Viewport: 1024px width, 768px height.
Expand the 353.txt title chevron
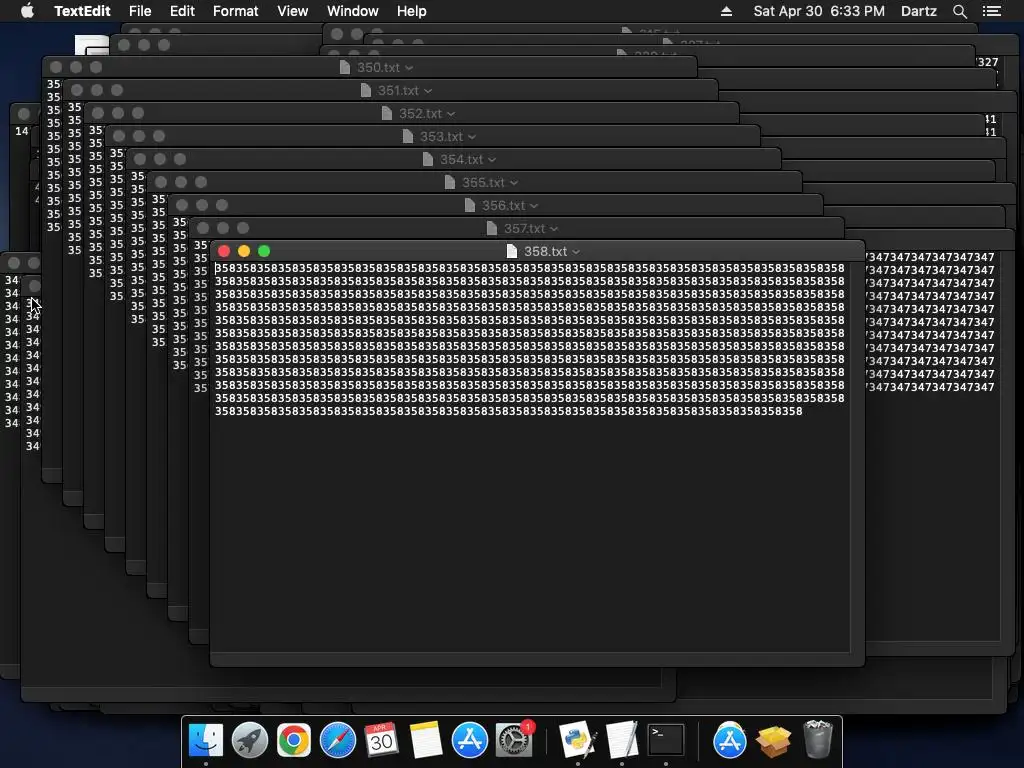(x=472, y=137)
